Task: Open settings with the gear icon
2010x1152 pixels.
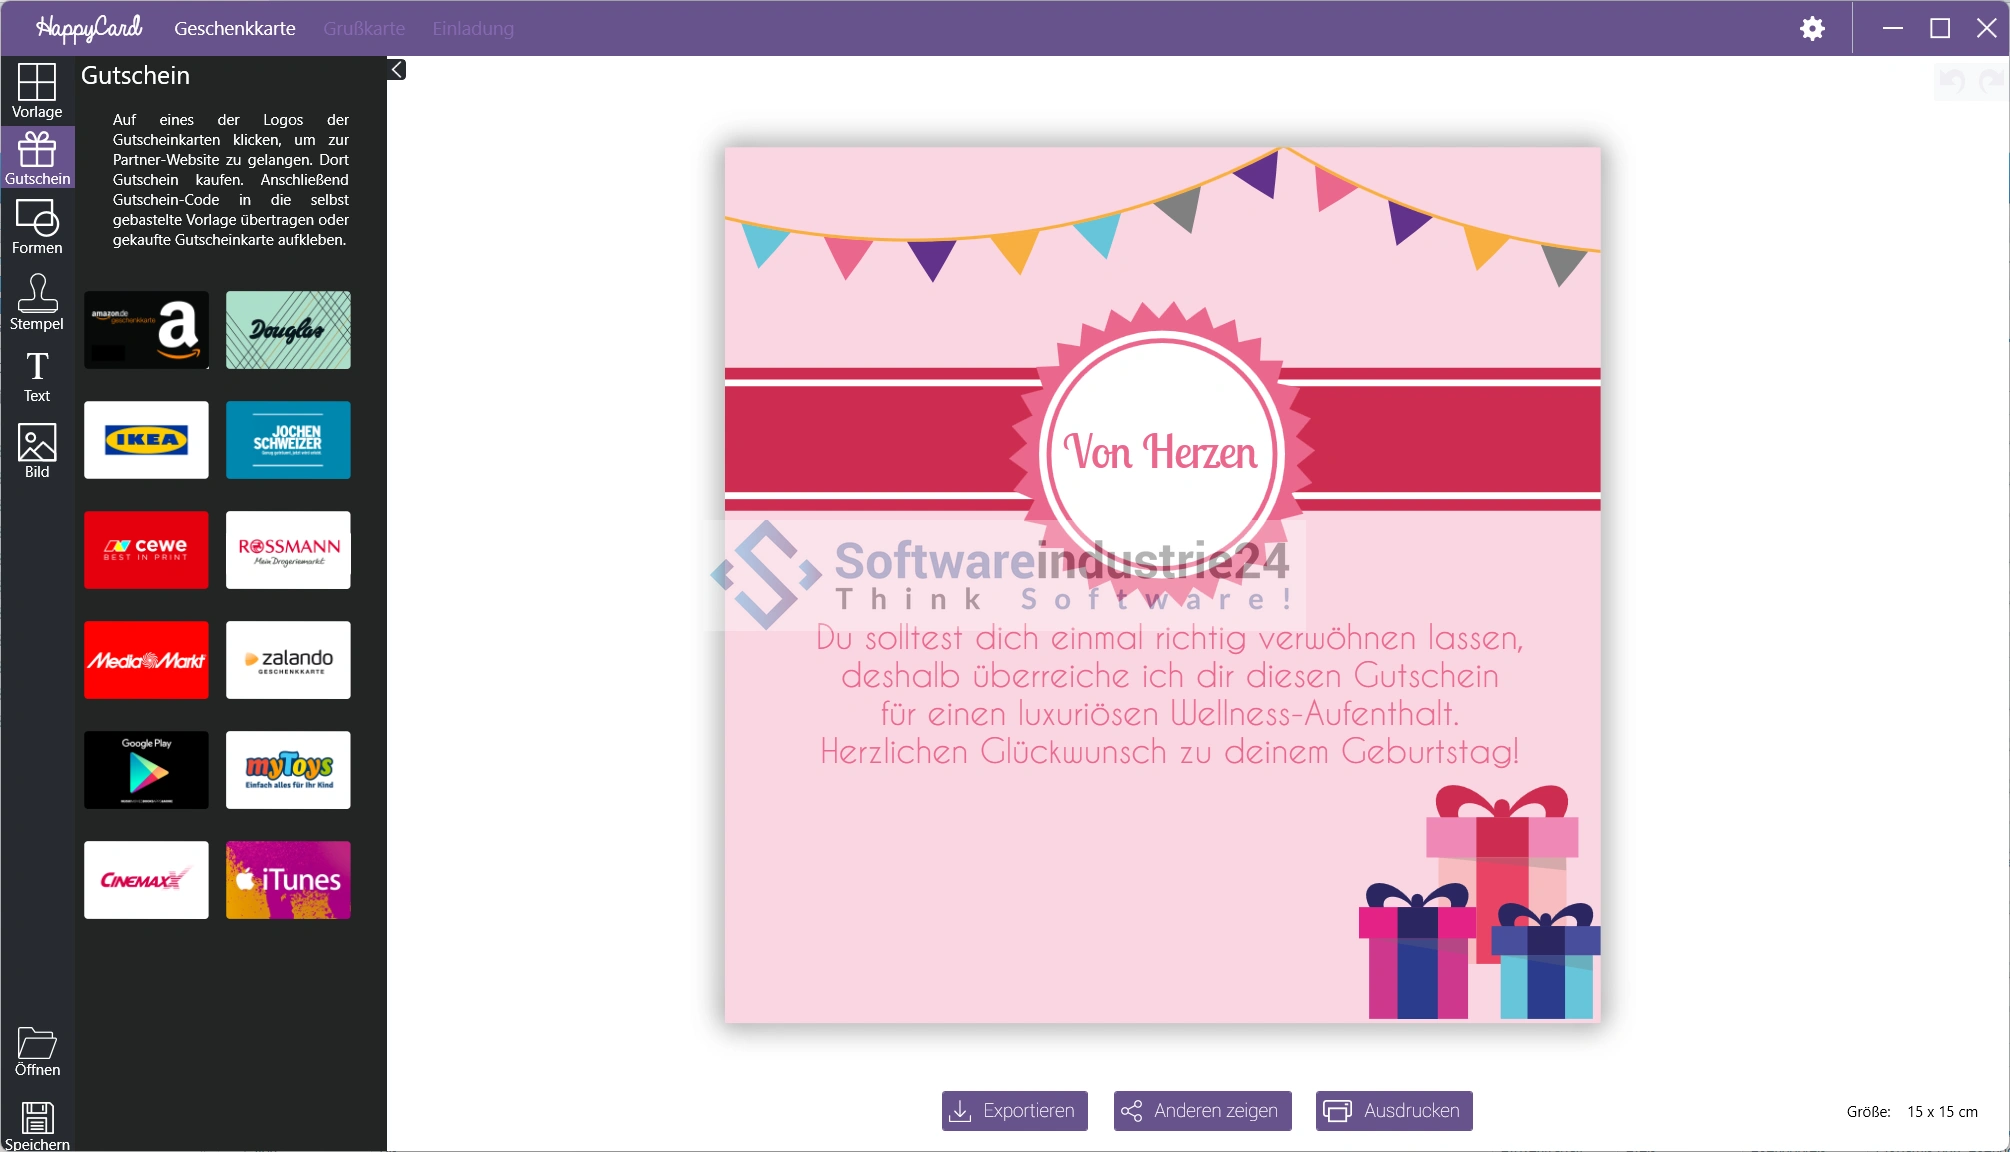Action: click(x=1812, y=28)
